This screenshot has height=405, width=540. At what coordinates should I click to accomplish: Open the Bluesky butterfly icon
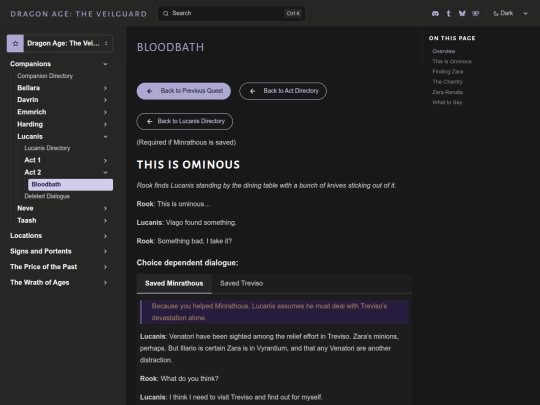click(462, 13)
